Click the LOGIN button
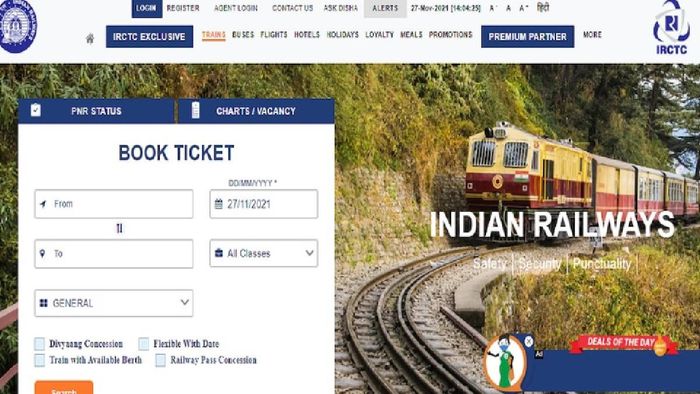Image resolution: width=700 pixels, height=394 pixels. coord(147,8)
